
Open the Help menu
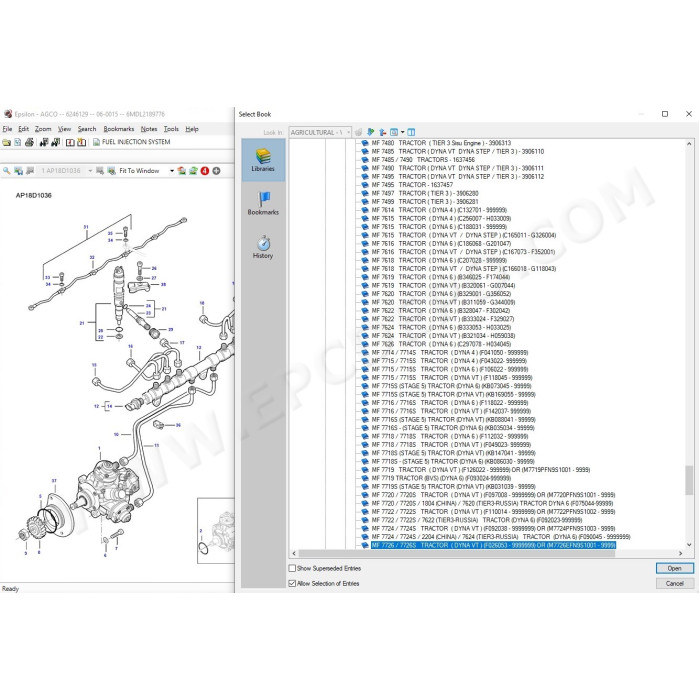pos(192,129)
